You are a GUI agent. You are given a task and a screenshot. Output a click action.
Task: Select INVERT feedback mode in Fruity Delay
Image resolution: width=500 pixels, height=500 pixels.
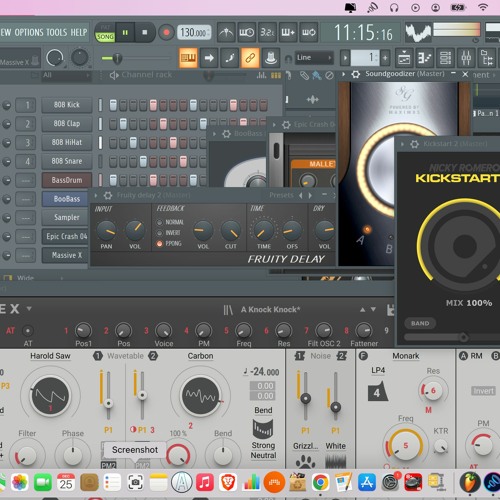(160, 233)
